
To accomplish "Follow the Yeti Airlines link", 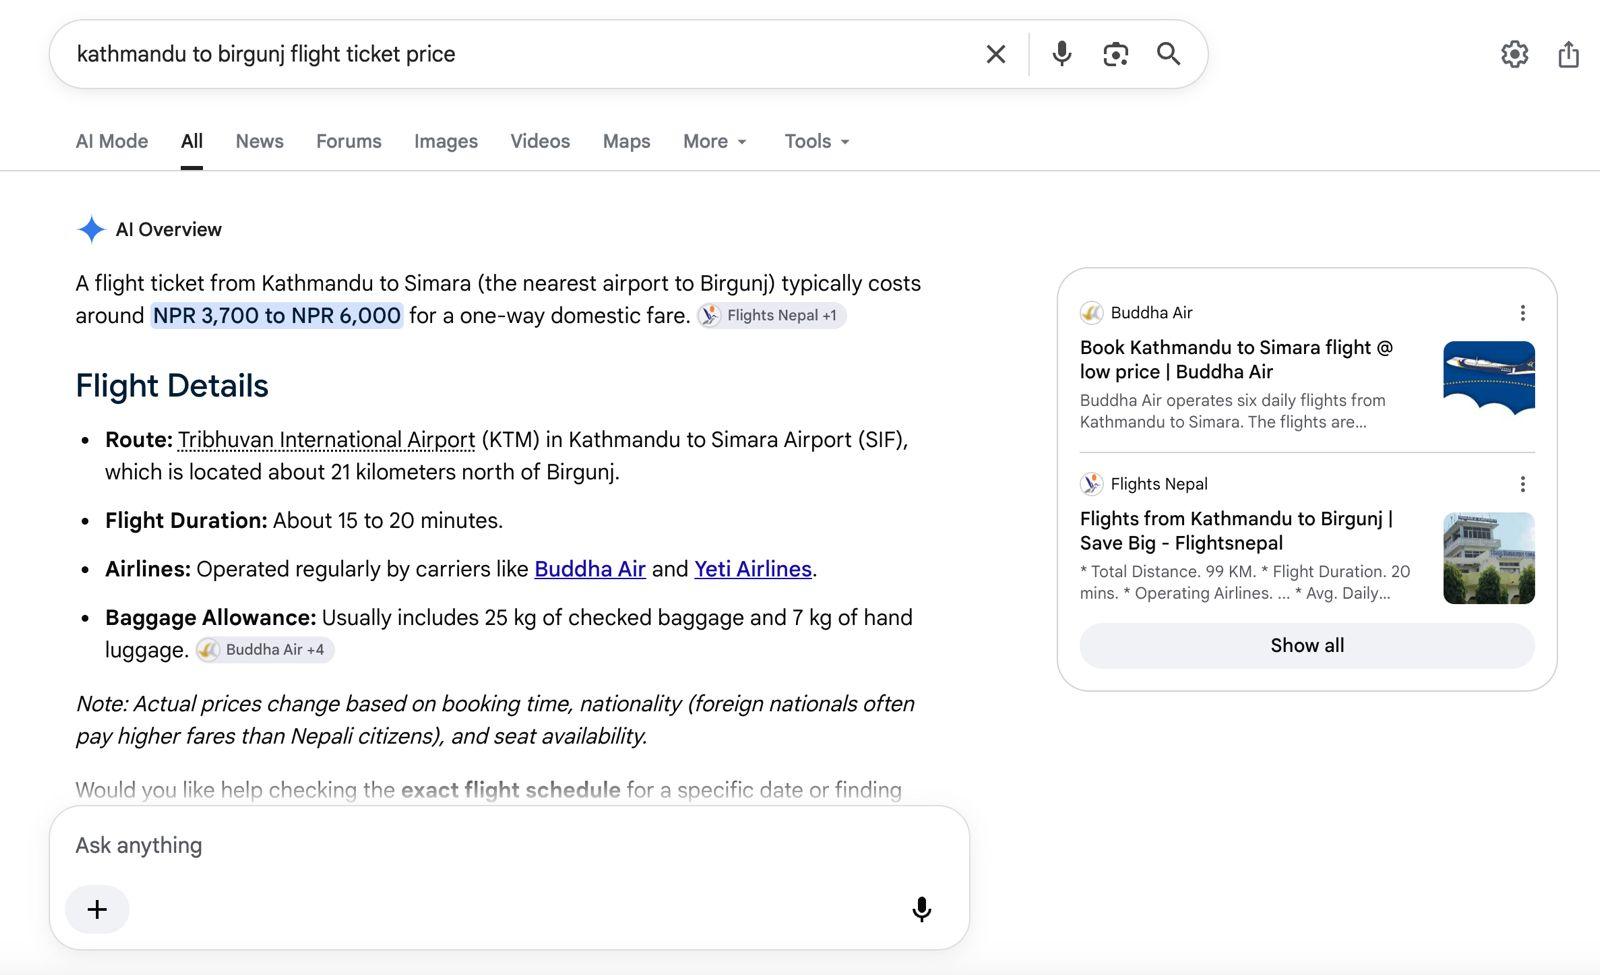I will point(753,569).
